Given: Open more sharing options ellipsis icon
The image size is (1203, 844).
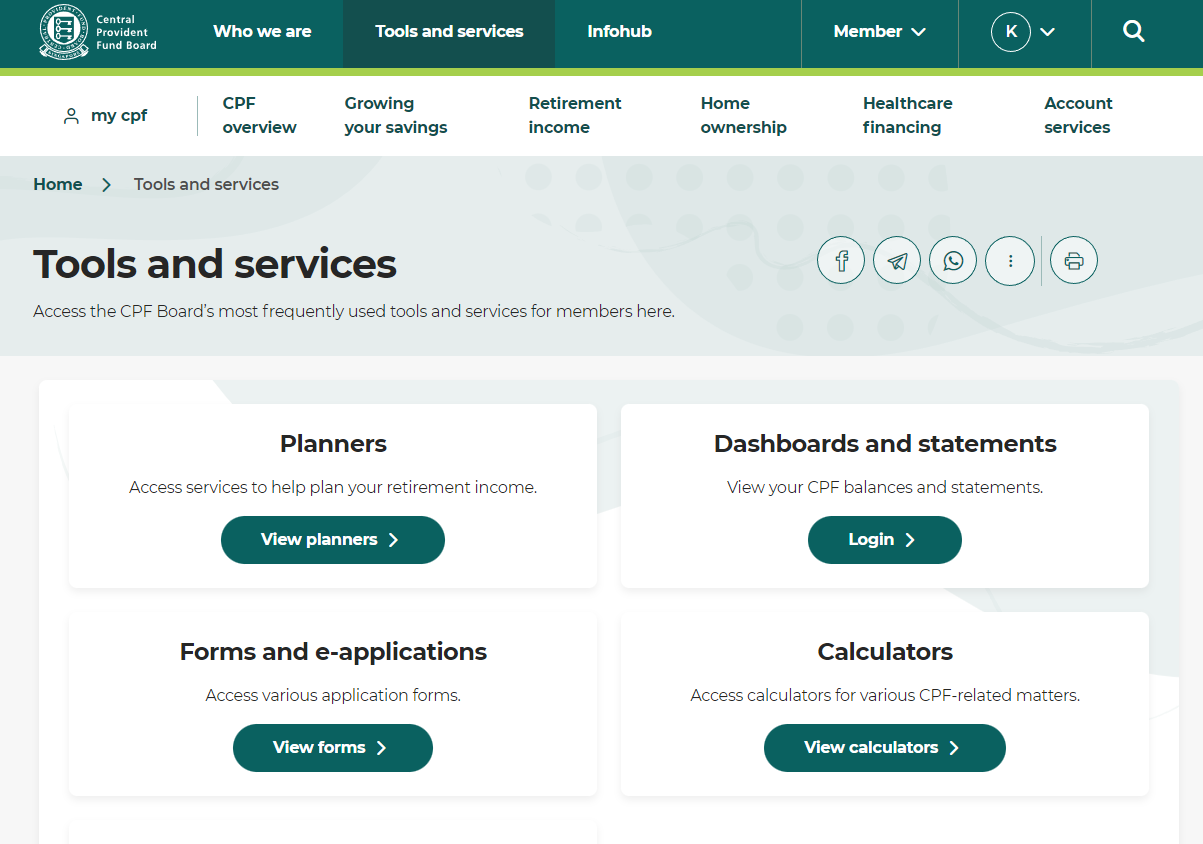Looking at the screenshot, I should tap(1010, 261).
